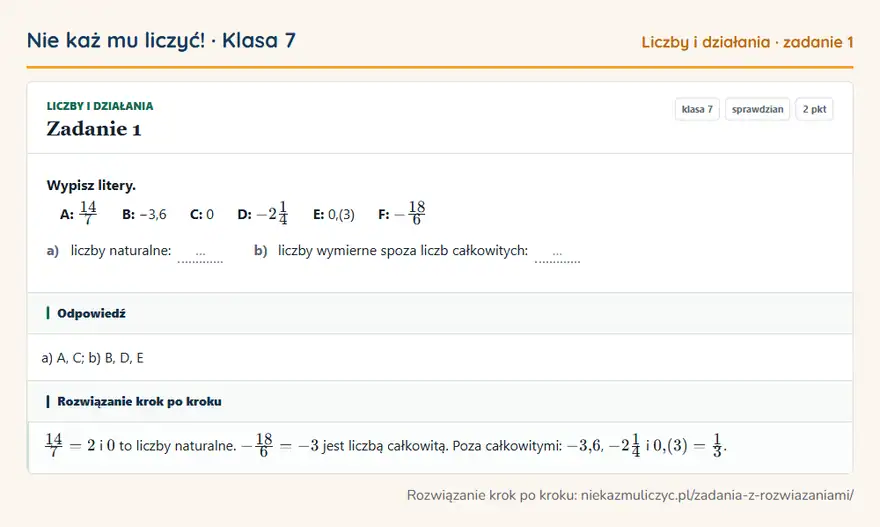Click '−18/6 = −3 jest liczbą całkowitą' text
This screenshot has height=527, width=880.
pyautogui.click(x=345, y=446)
